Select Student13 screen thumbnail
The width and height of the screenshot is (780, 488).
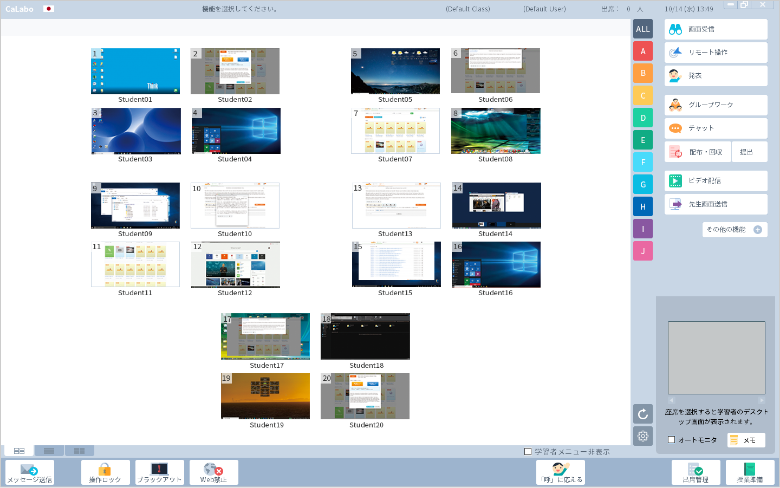[x=396, y=205]
